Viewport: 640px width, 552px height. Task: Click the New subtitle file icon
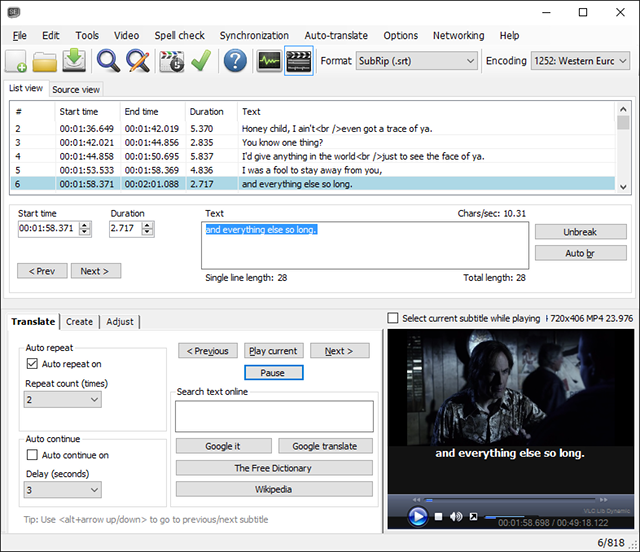pos(17,61)
